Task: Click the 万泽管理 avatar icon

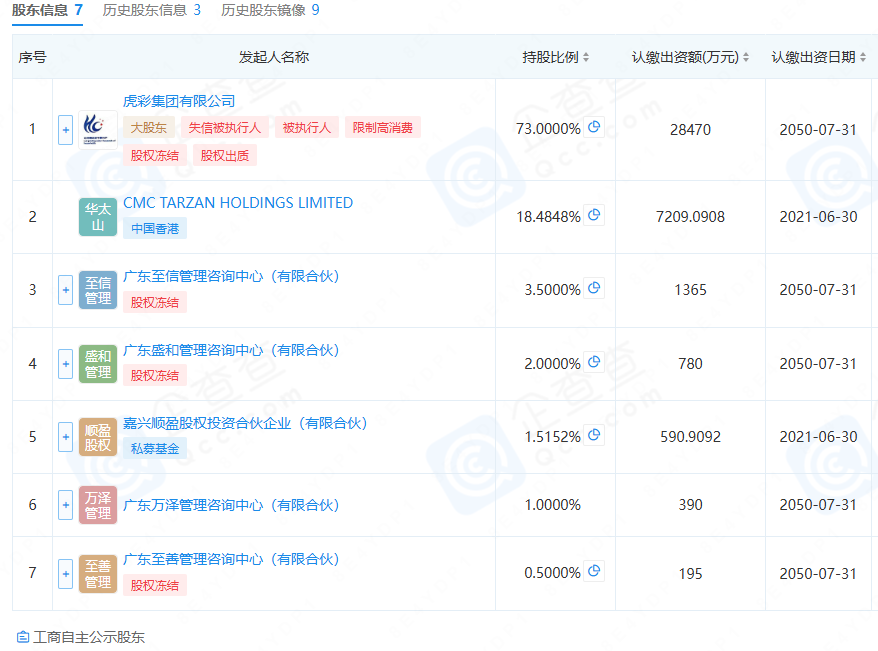Action: coord(98,505)
